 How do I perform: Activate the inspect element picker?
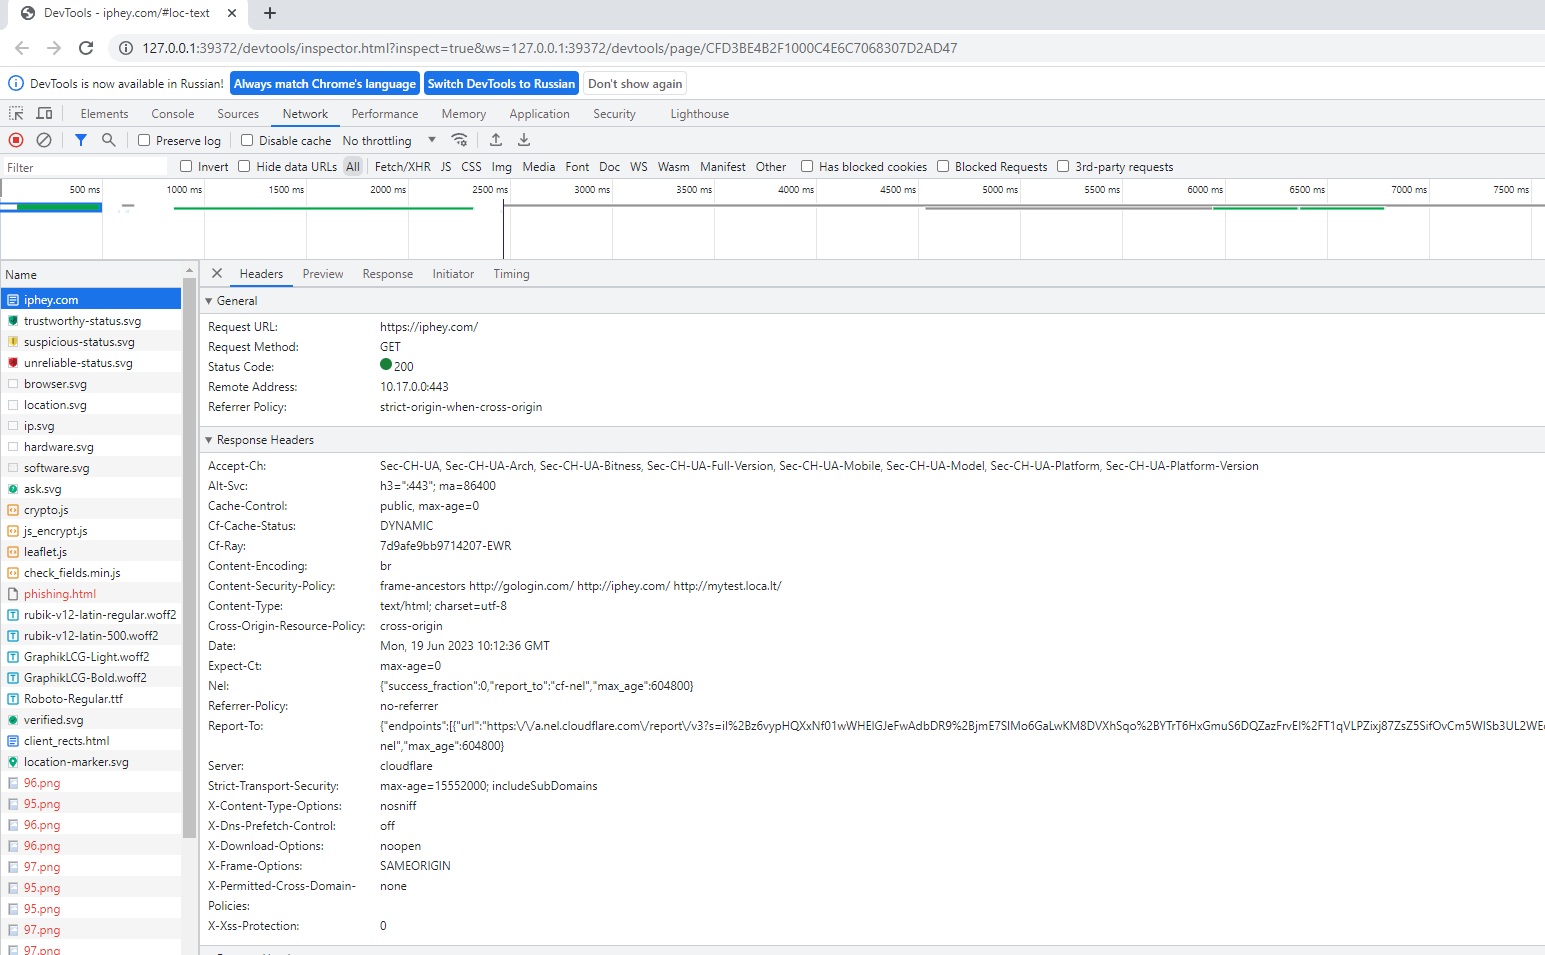[x=16, y=114]
